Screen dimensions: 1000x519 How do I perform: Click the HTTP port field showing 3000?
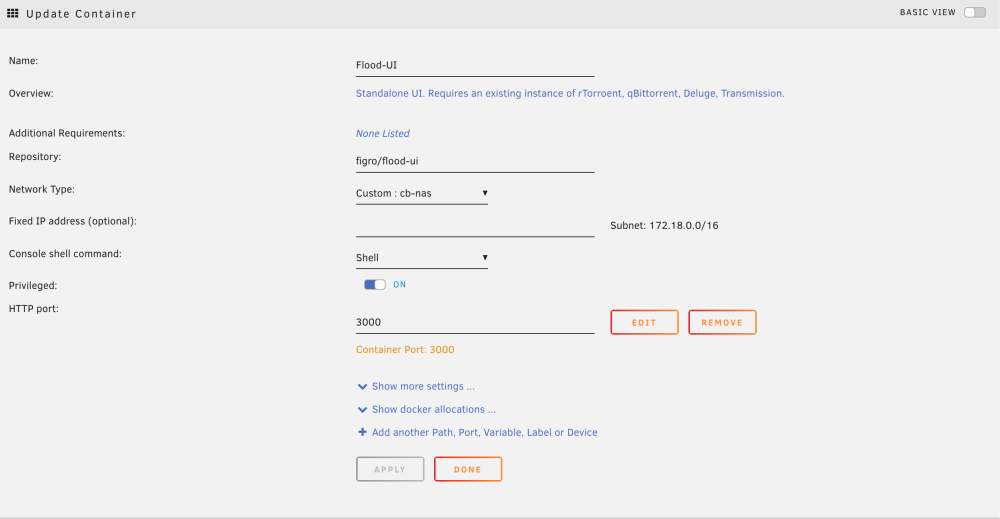pos(475,322)
